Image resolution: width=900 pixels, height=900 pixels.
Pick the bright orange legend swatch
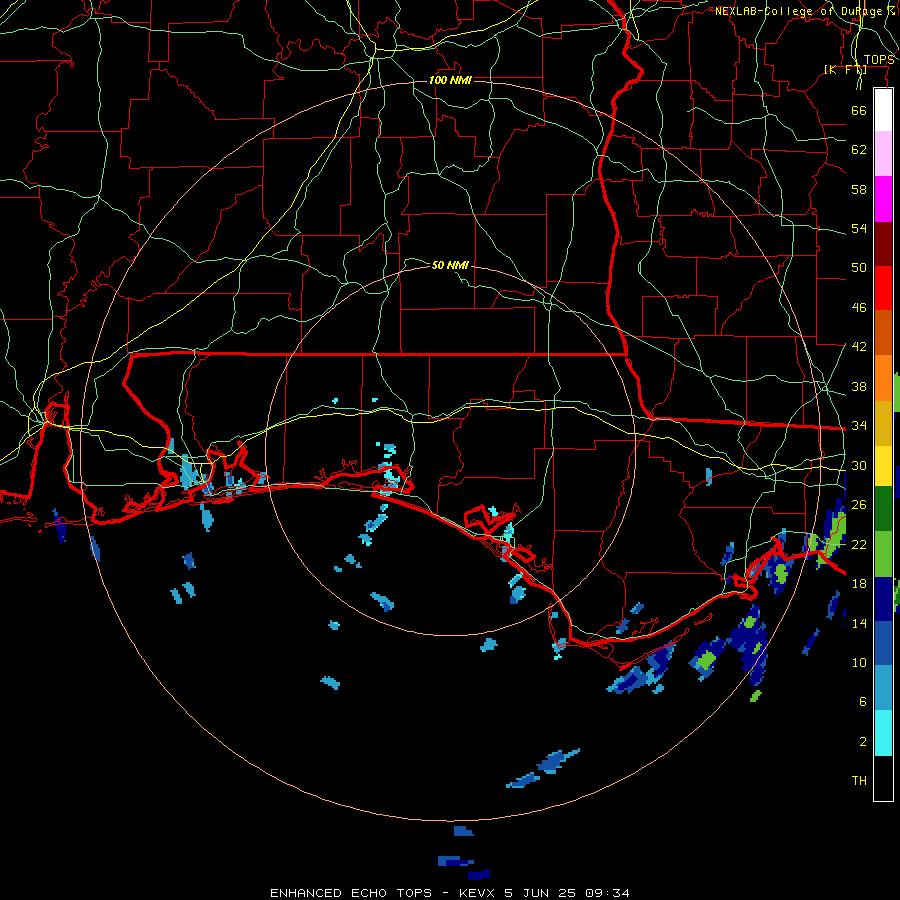pyautogui.click(x=883, y=378)
